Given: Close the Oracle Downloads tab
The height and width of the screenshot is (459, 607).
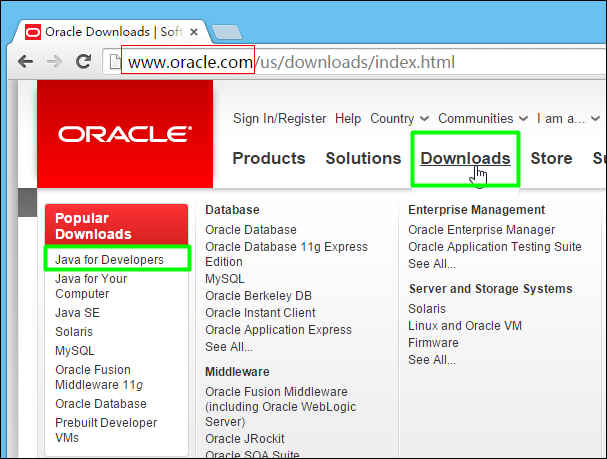Looking at the screenshot, I should coord(194,32).
